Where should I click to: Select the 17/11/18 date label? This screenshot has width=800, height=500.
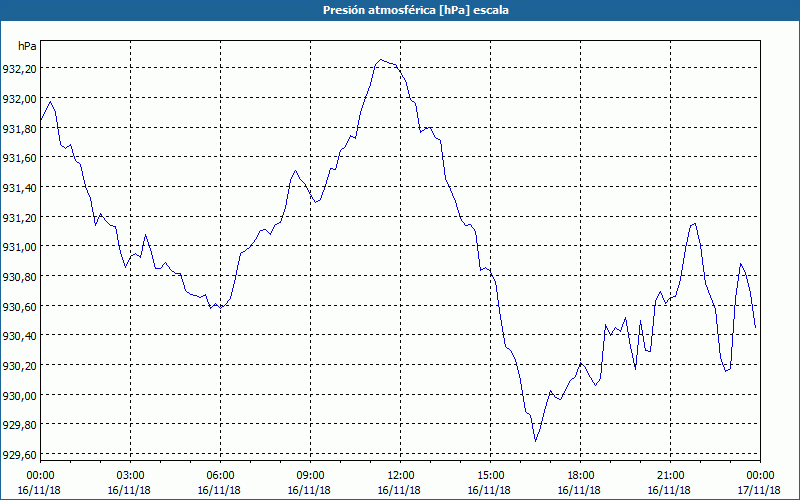coord(759,490)
